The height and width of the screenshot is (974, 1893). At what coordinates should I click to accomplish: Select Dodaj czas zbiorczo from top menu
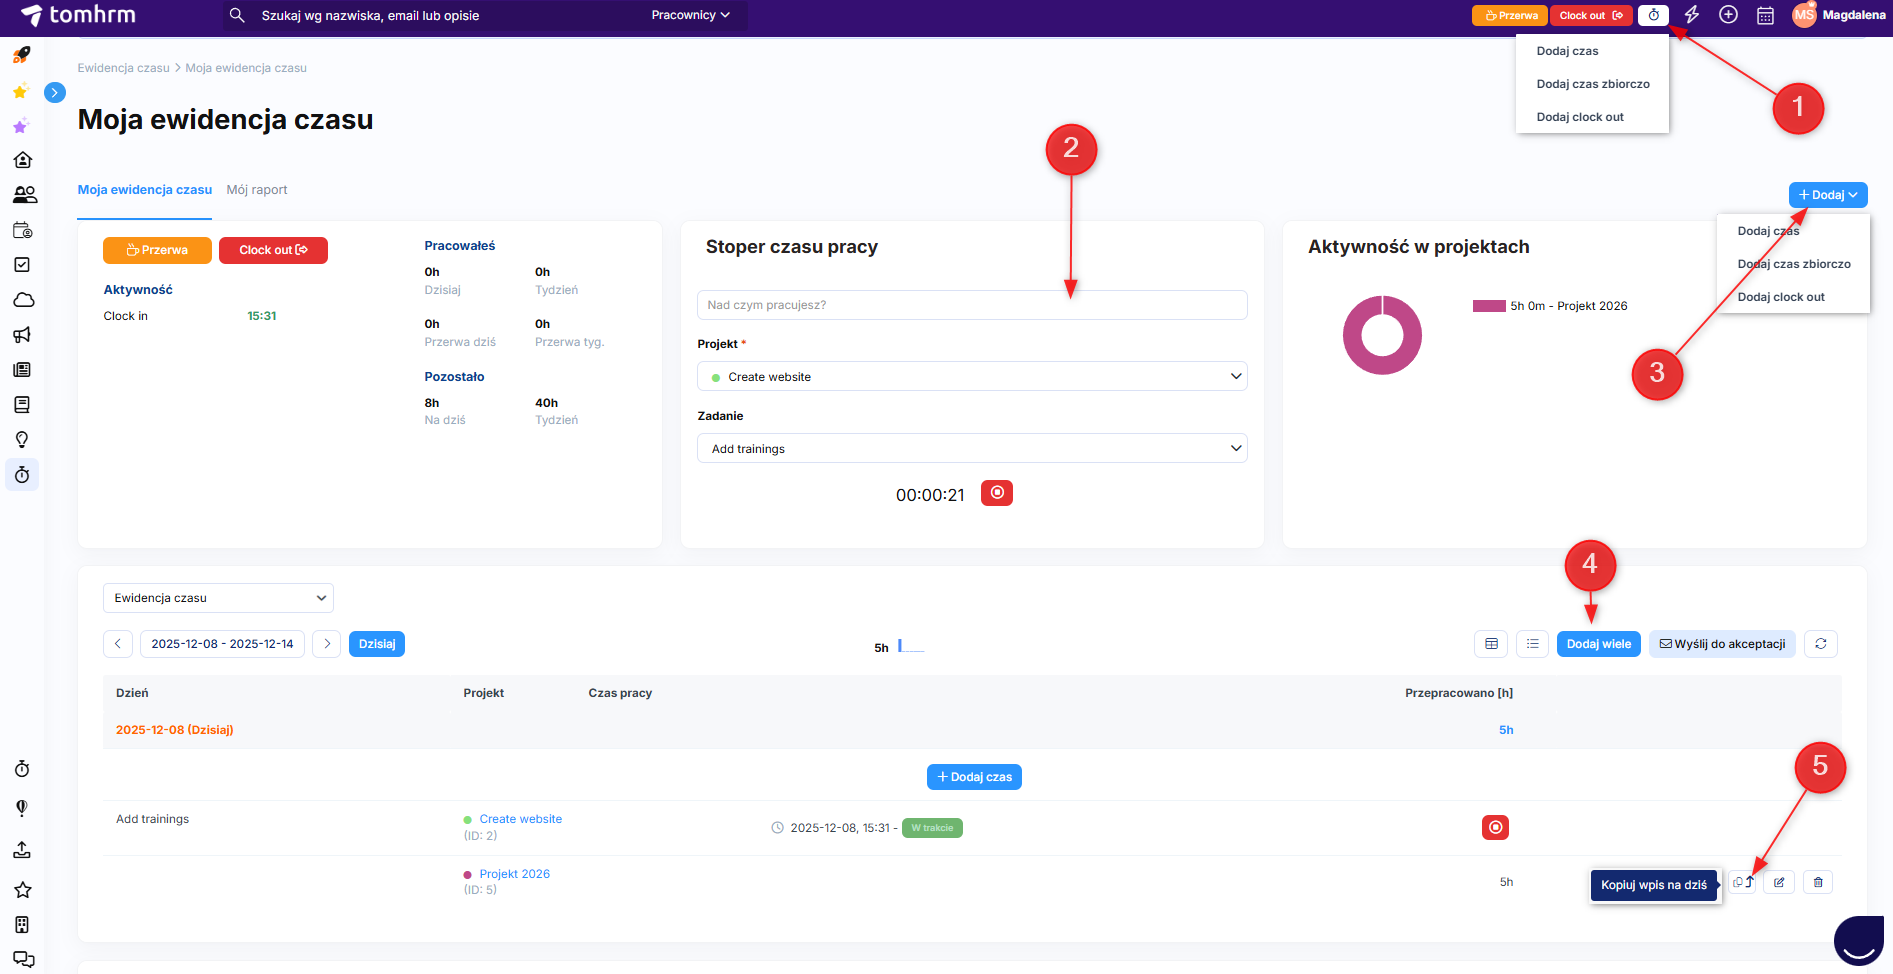click(1592, 84)
